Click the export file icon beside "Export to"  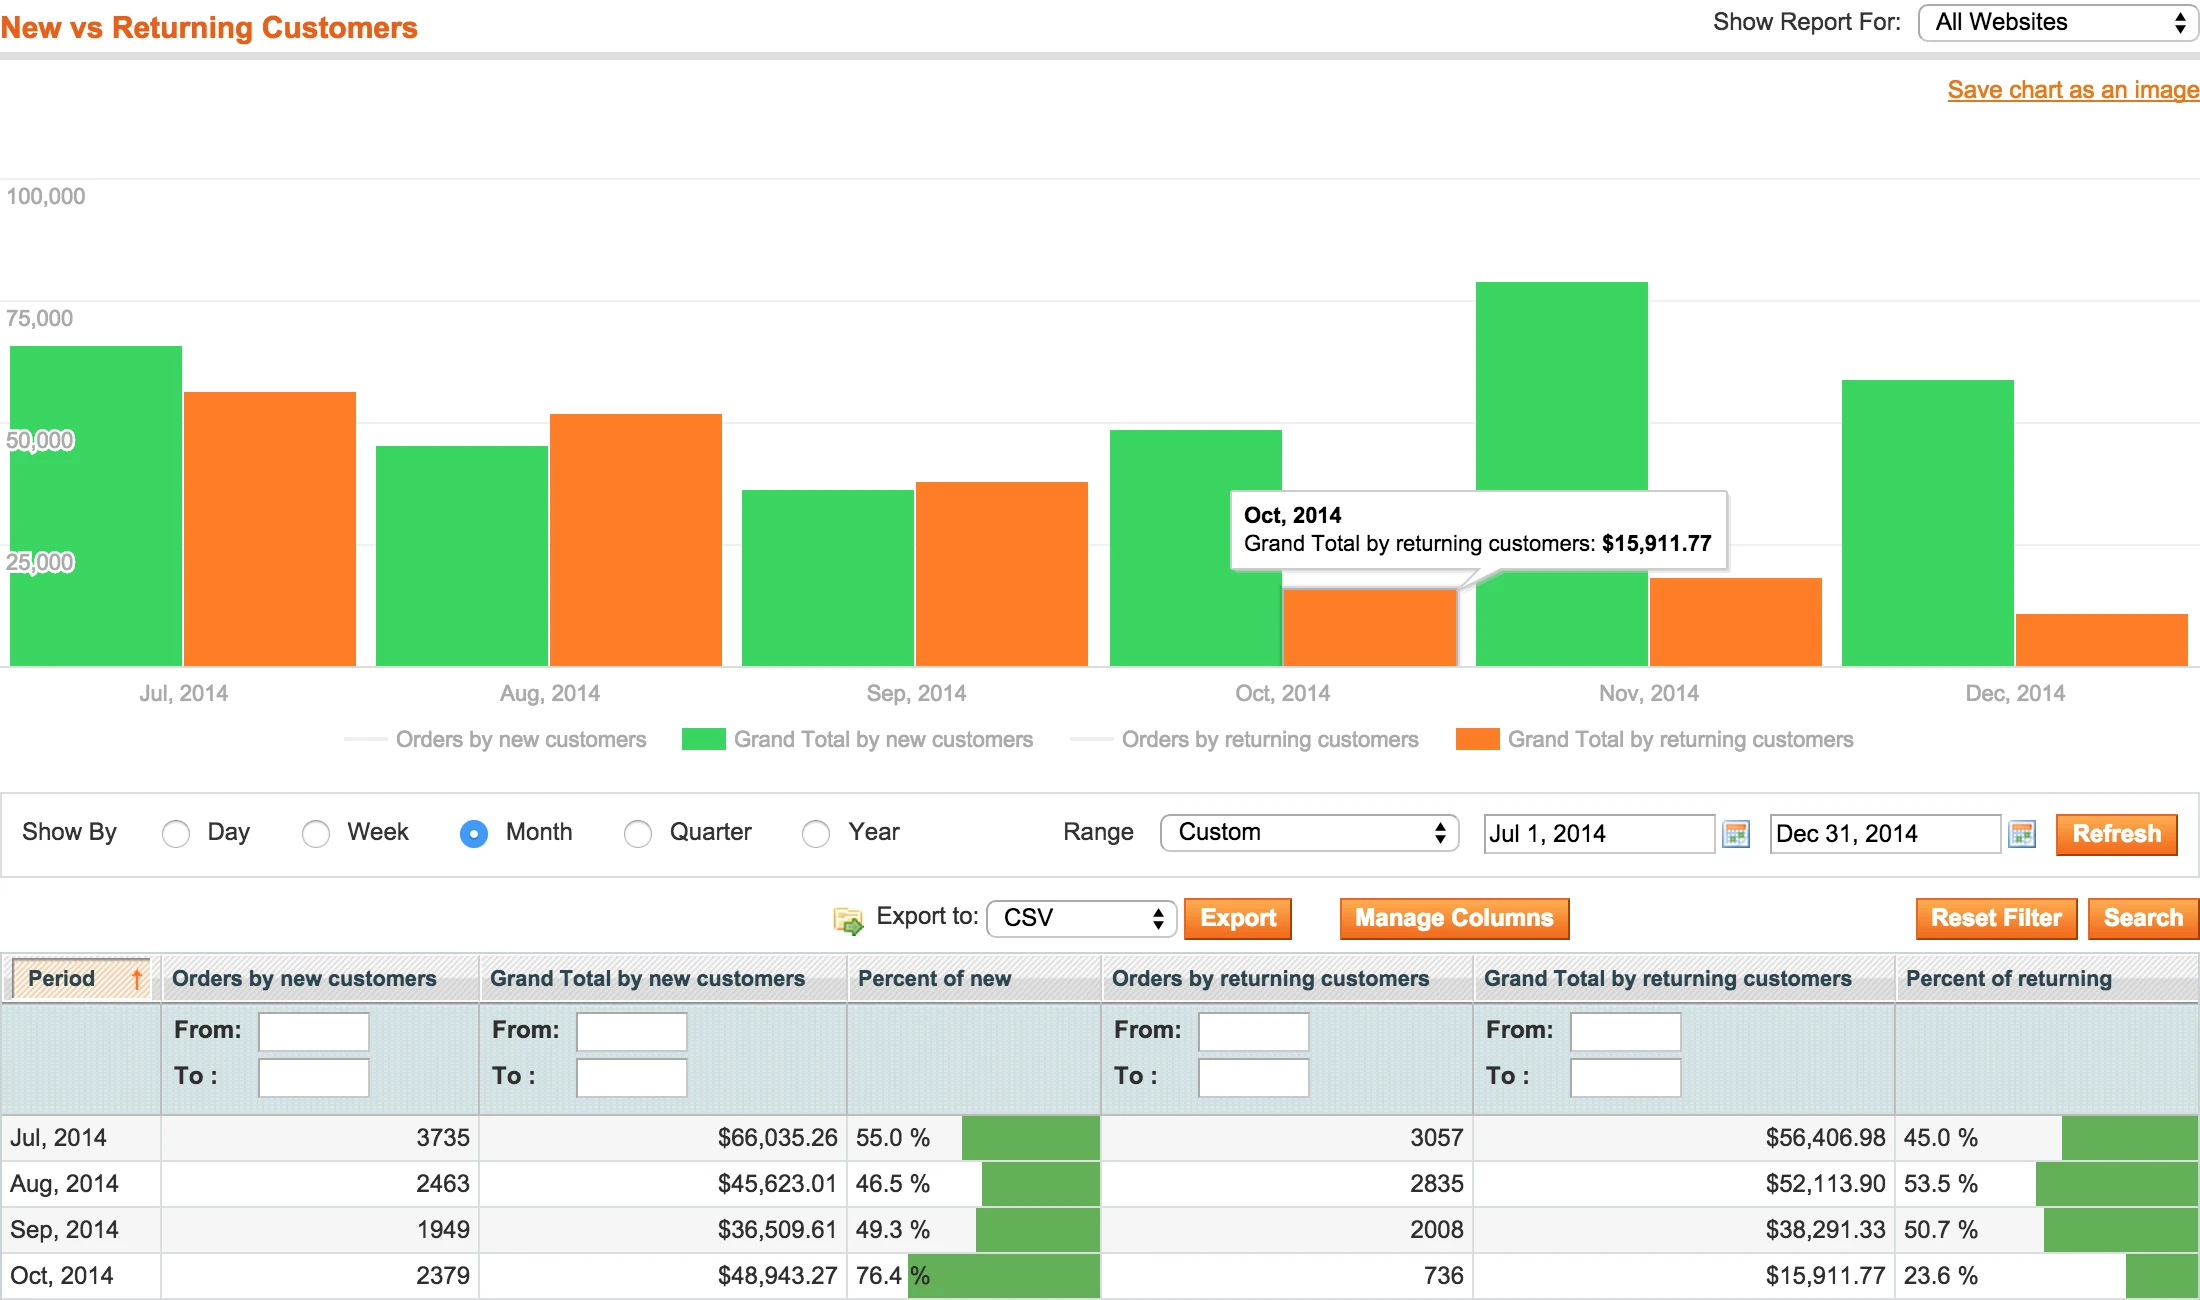pyautogui.click(x=847, y=918)
